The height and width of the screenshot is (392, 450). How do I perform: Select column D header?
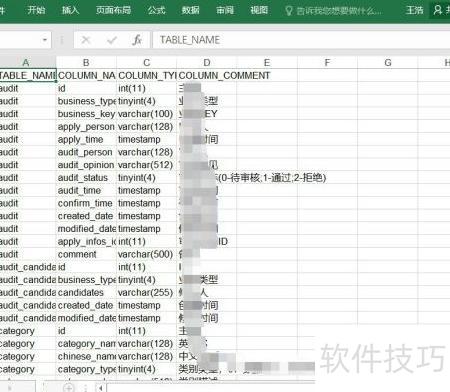point(207,62)
